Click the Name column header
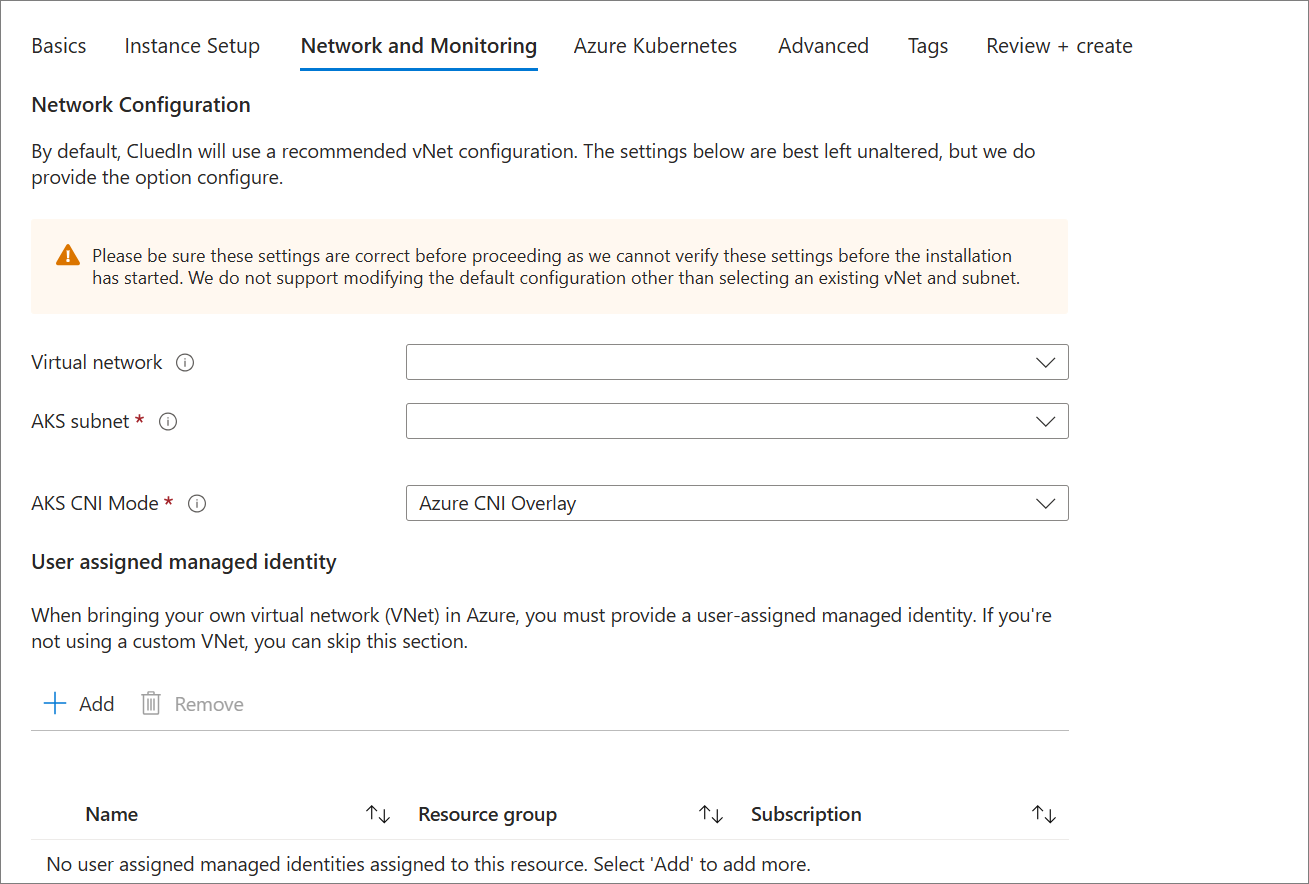This screenshot has width=1309, height=884. [112, 815]
